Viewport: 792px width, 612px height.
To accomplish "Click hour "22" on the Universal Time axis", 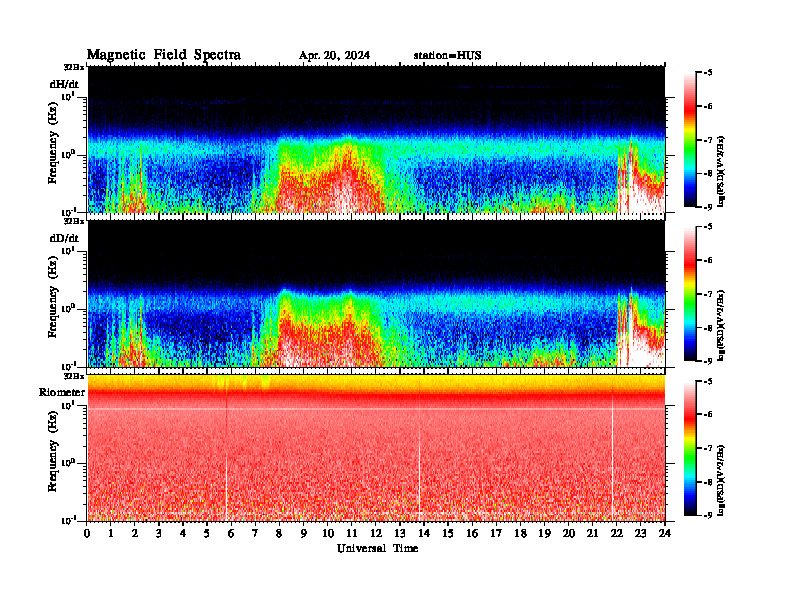I will coord(617,533).
